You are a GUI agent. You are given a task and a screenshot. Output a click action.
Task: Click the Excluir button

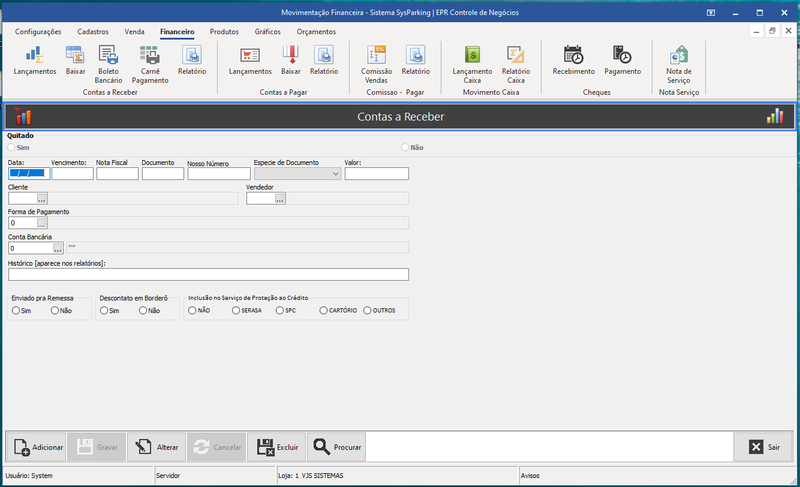pos(277,447)
